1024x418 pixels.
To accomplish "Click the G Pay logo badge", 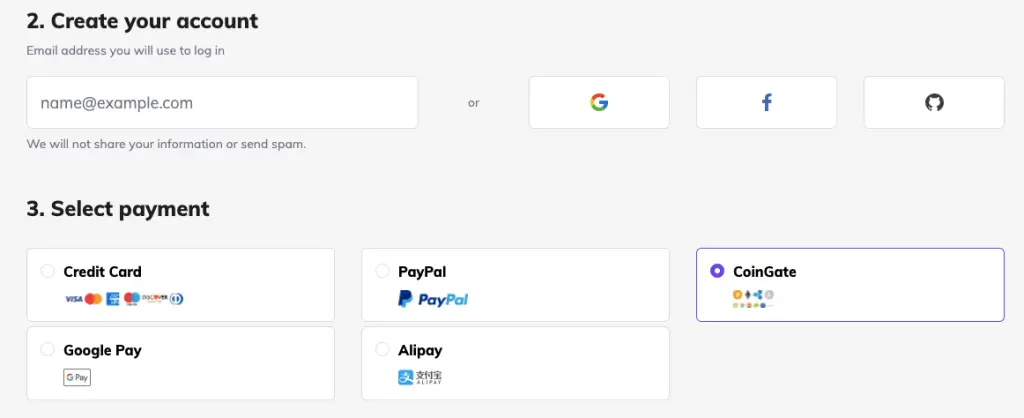I will [x=77, y=378].
